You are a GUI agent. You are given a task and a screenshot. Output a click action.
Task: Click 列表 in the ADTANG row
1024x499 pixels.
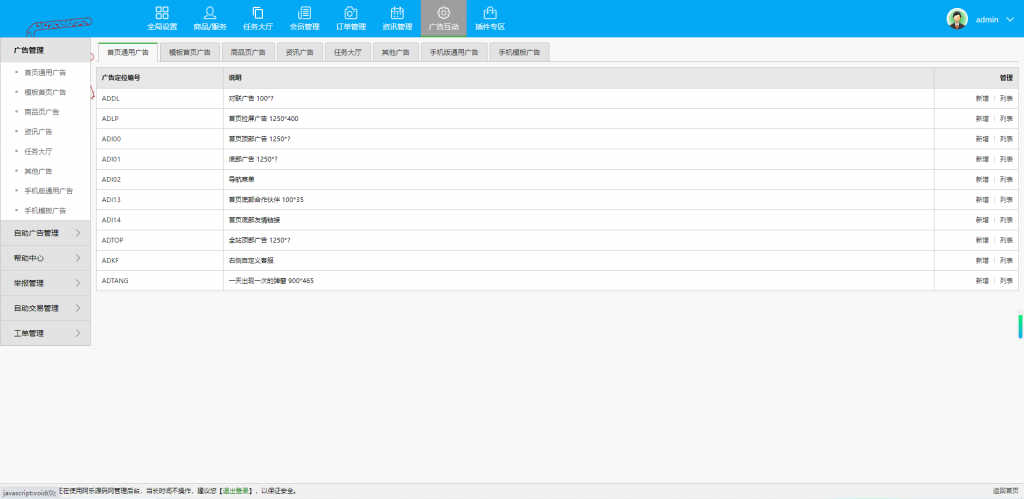pos(1006,280)
